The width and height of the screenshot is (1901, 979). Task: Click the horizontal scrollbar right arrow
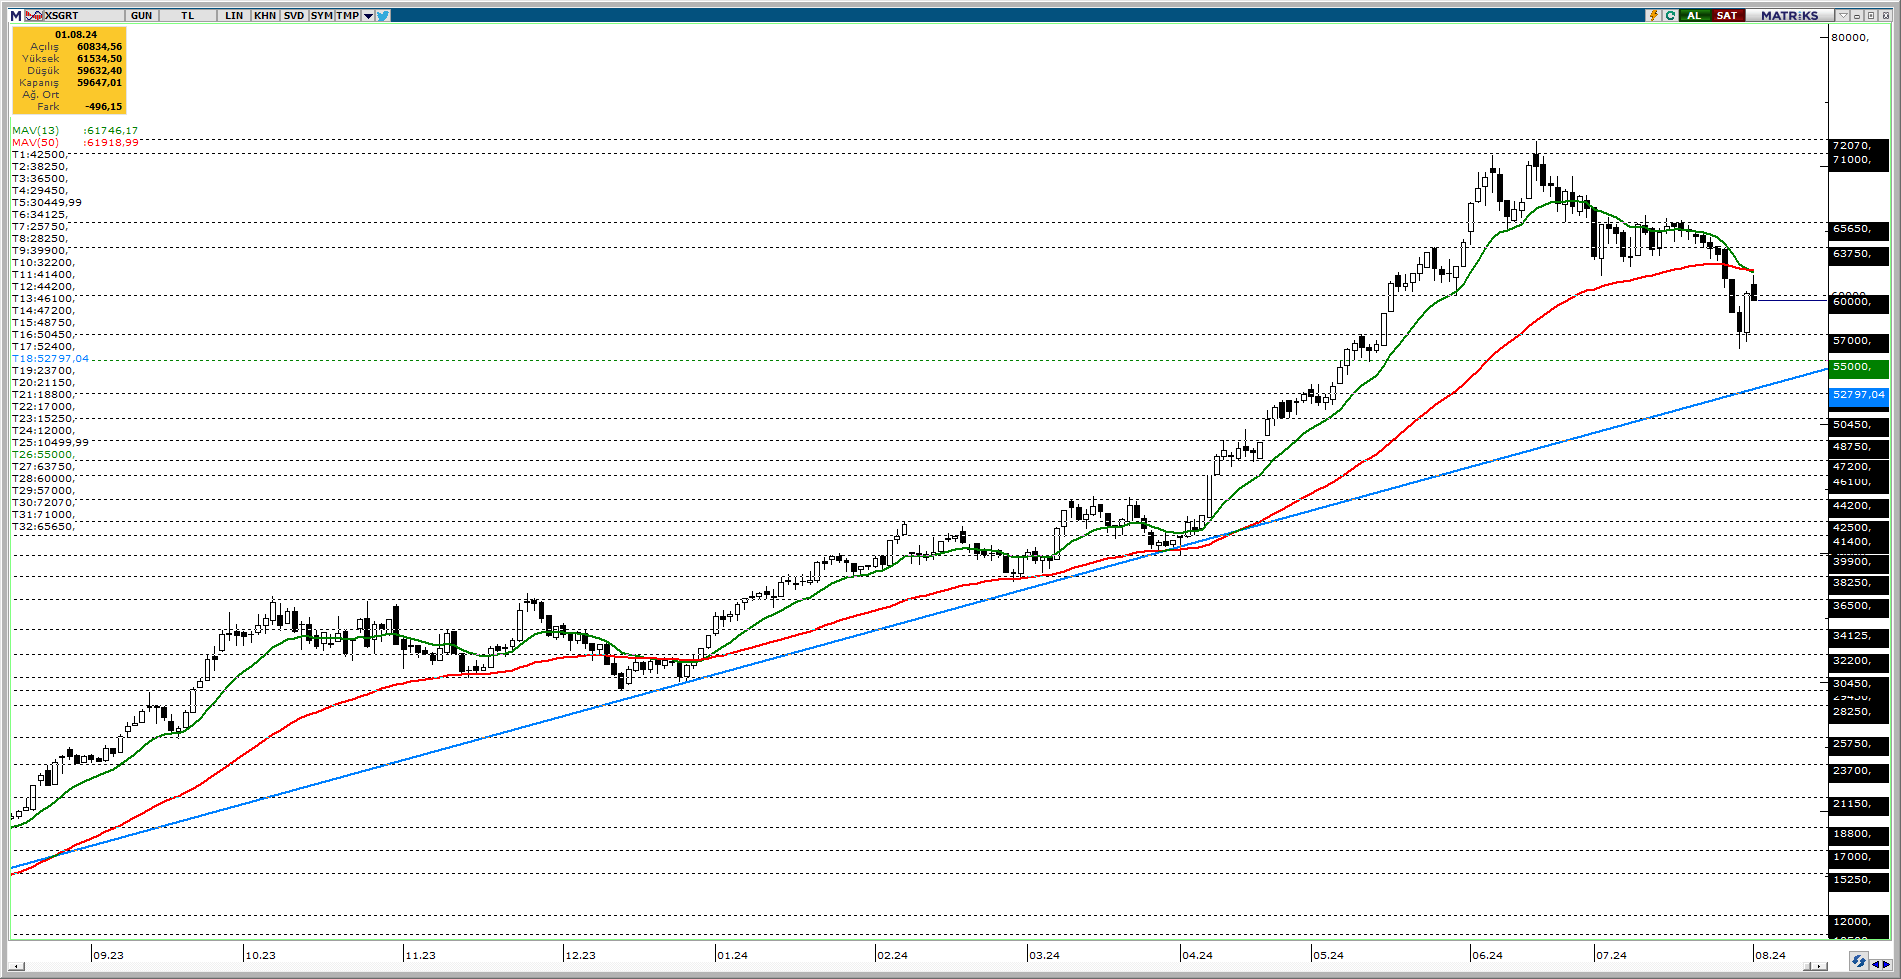(x=1820, y=966)
